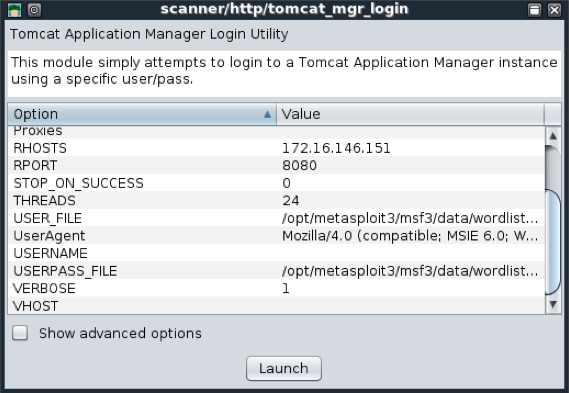Select the THREADS option name

coord(44,200)
